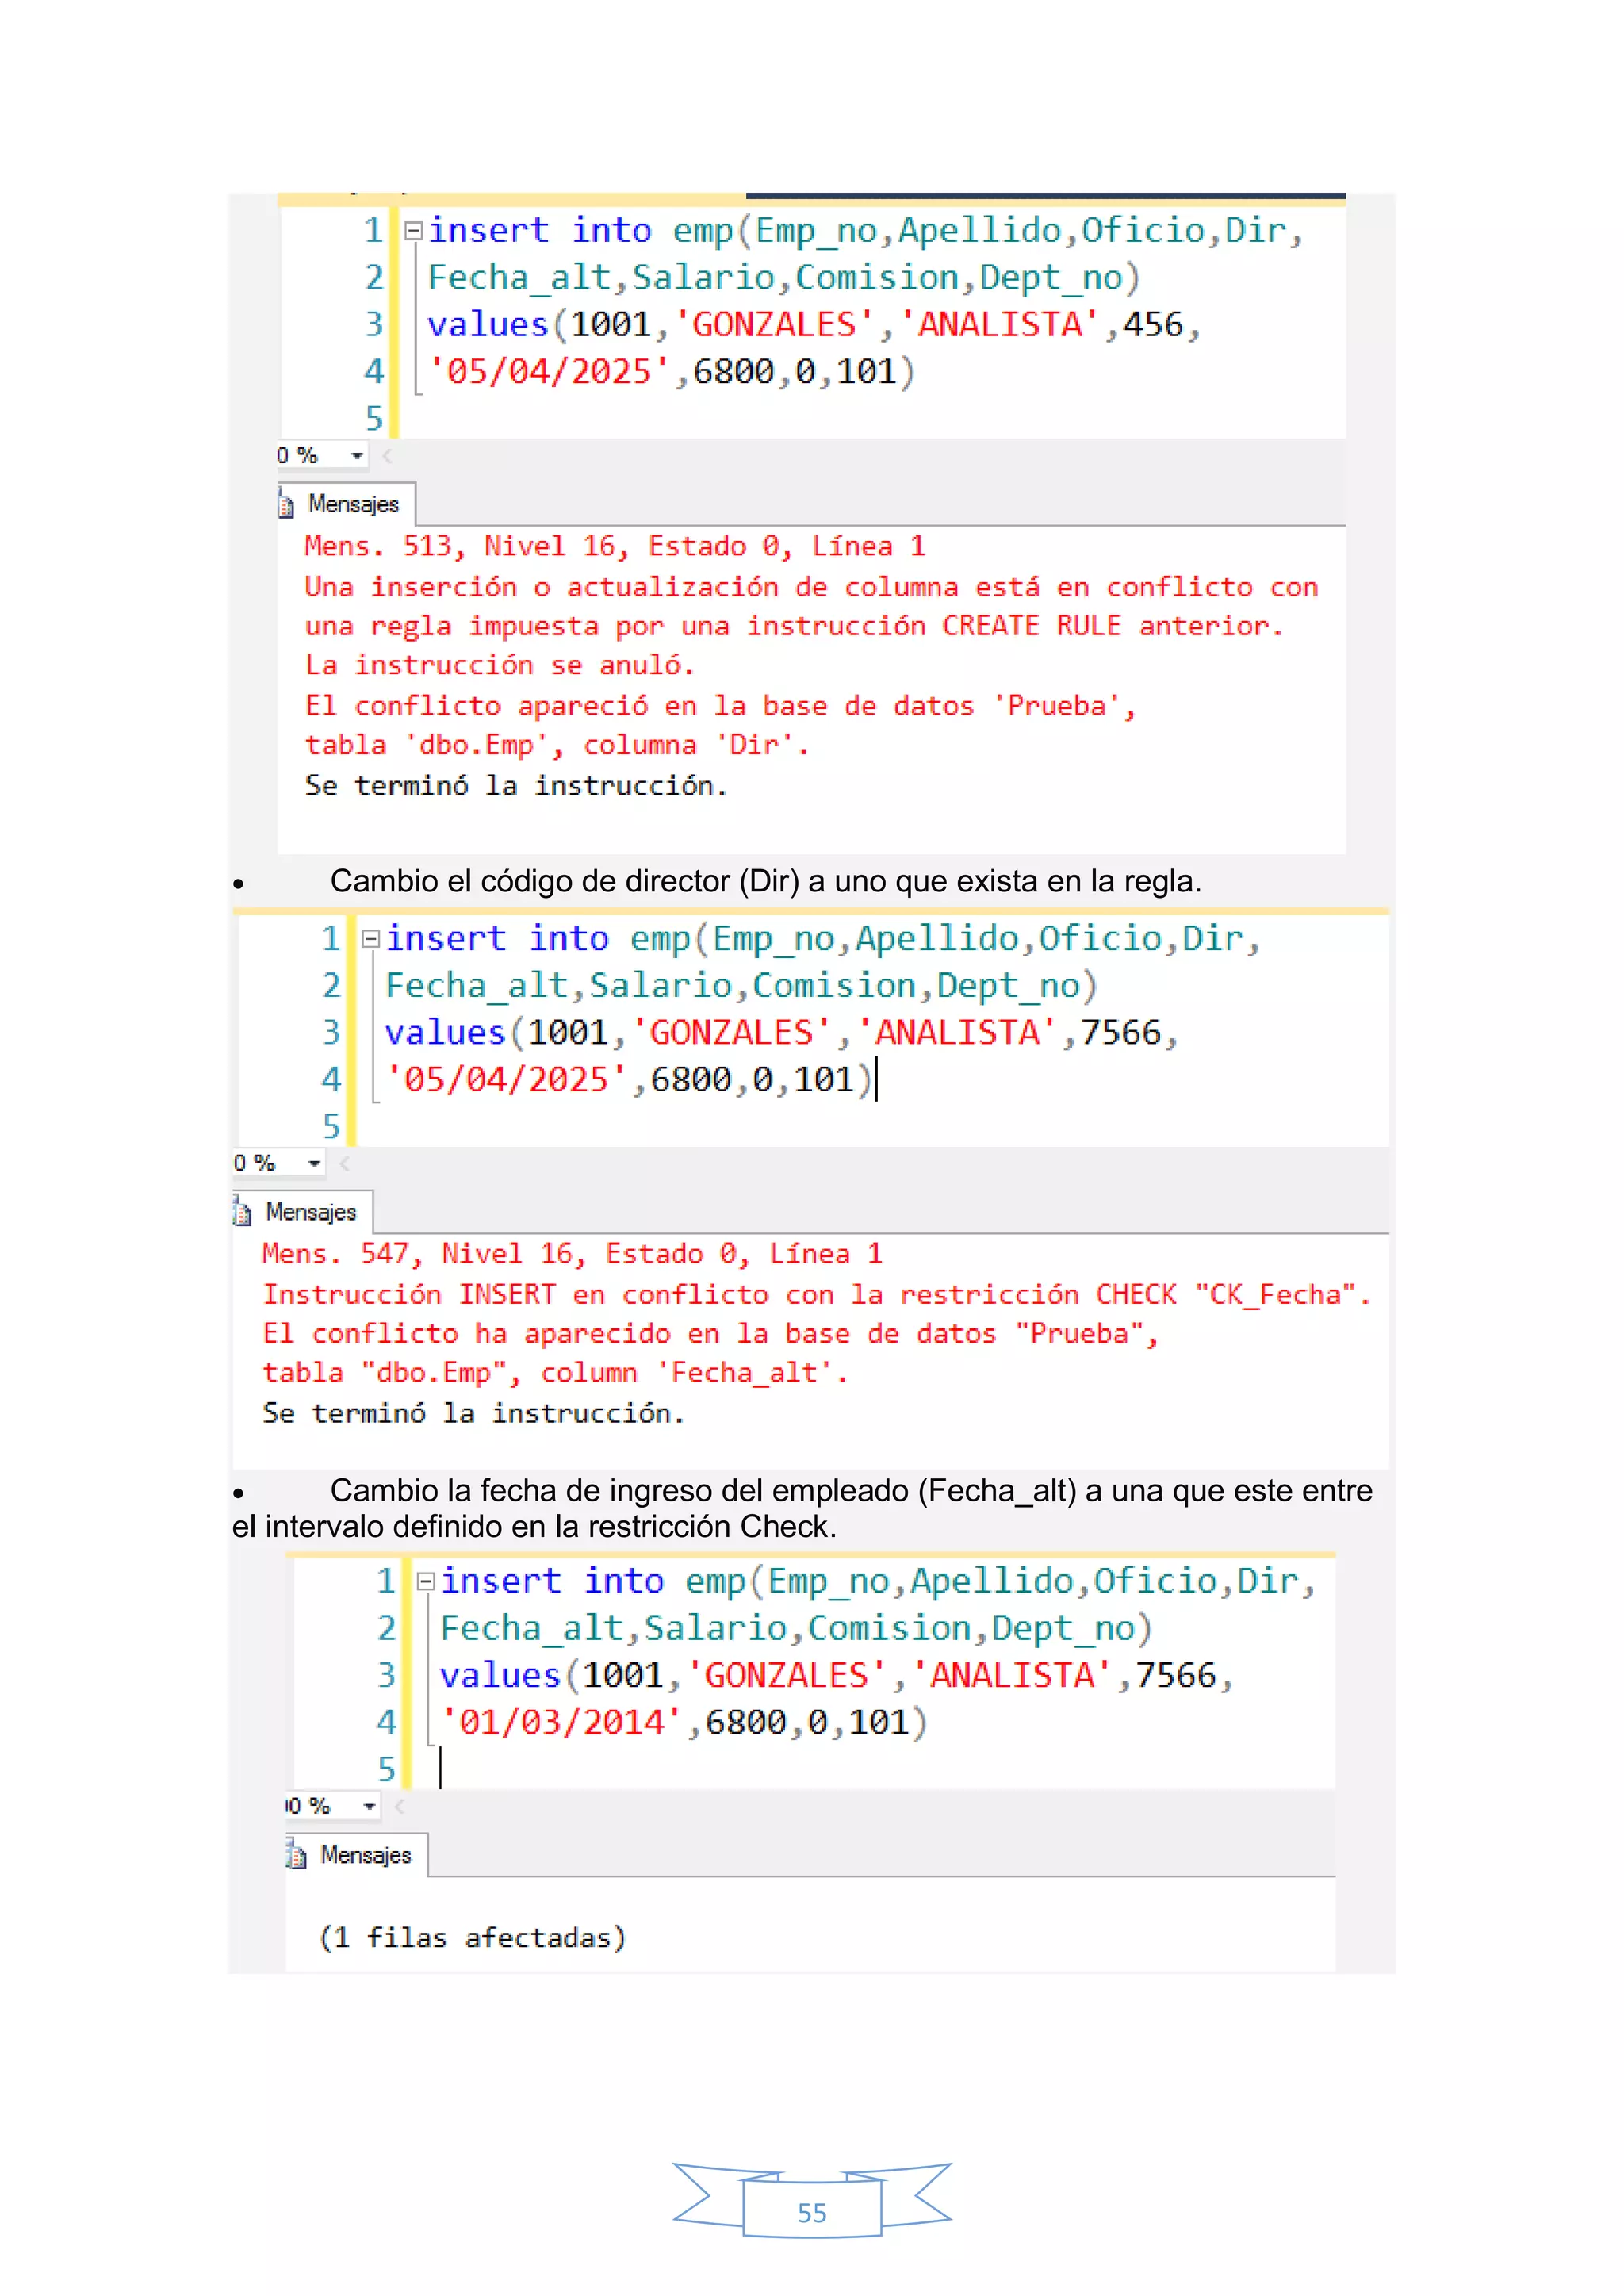Select the Mensajes tab showing error 547
The image size is (1624, 2296).
(309, 1213)
